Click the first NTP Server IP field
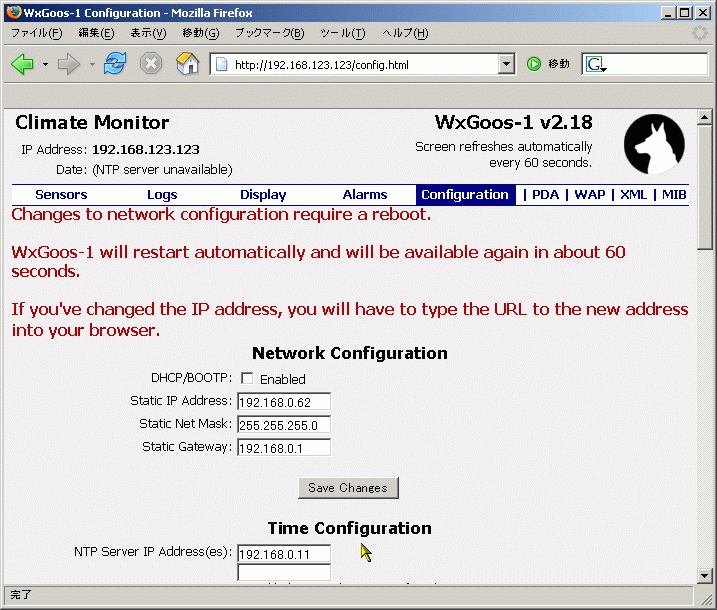717x610 pixels. pos(284,554)
